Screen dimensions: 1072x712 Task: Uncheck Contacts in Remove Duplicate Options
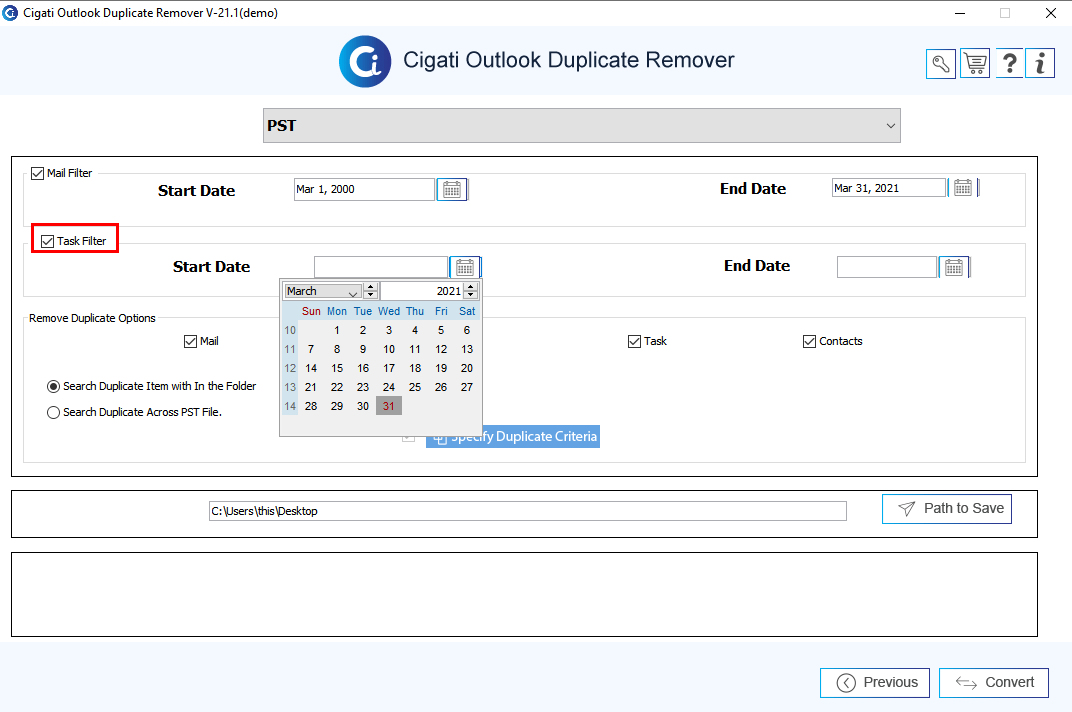tap(809, 341)
